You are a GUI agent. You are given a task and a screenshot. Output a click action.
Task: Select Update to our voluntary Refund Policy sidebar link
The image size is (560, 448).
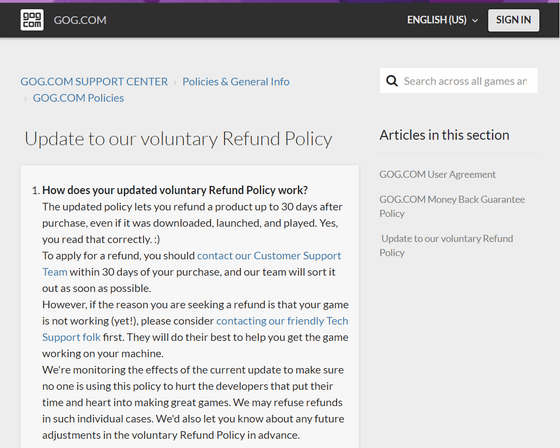[x=446, y=245]
